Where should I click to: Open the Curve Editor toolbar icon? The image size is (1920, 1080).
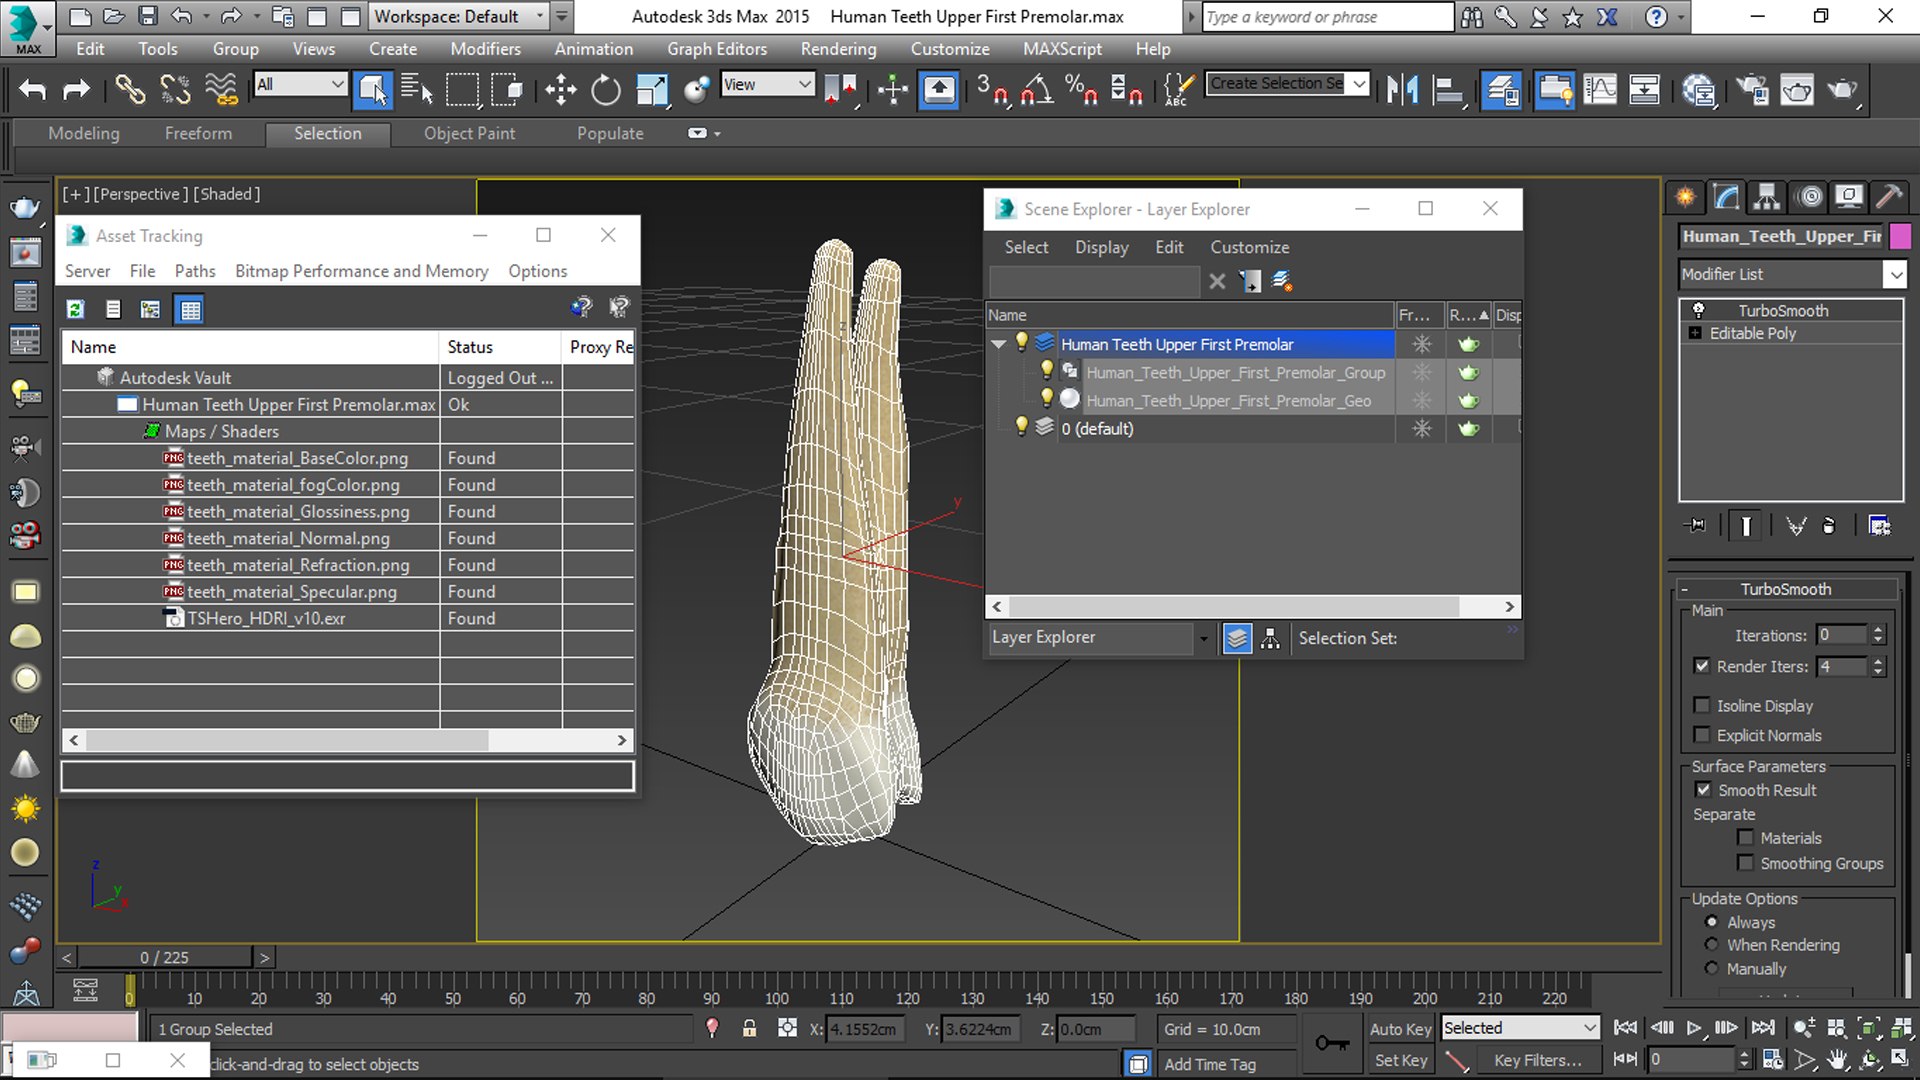point(1600,90)
